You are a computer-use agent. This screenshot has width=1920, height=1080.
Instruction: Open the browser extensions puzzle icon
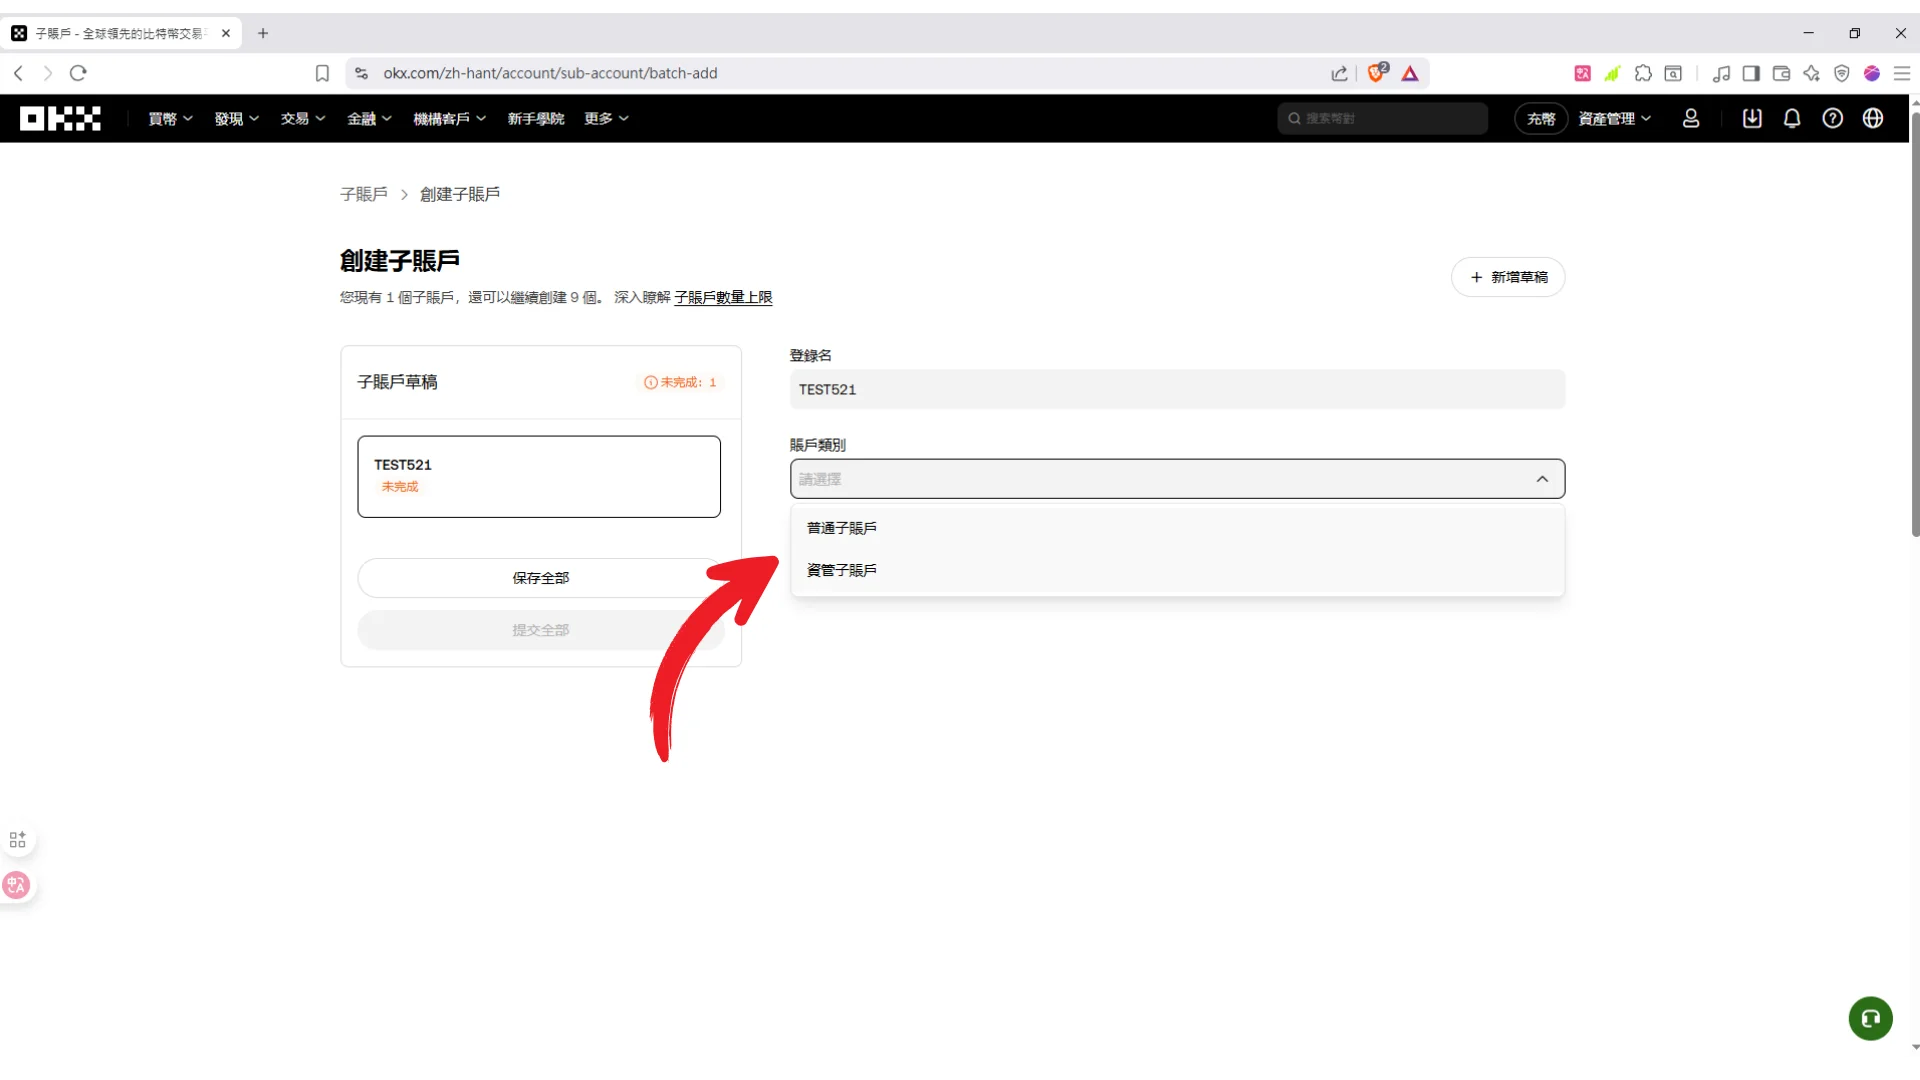[1645, 73]
